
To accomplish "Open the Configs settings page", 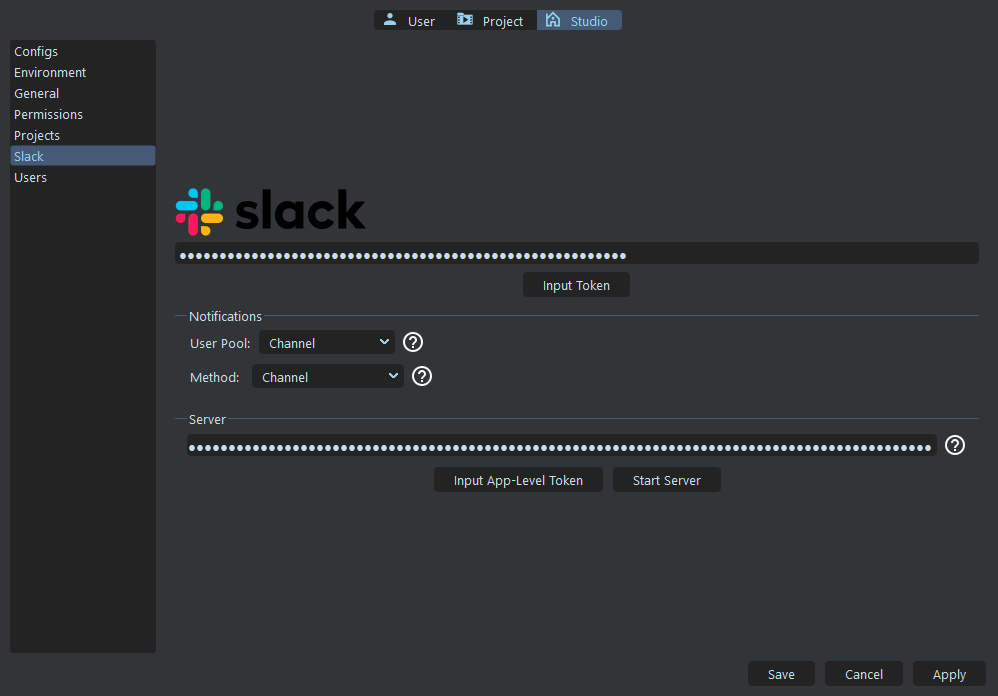I will pyautogui.click(x=83, y=52).
